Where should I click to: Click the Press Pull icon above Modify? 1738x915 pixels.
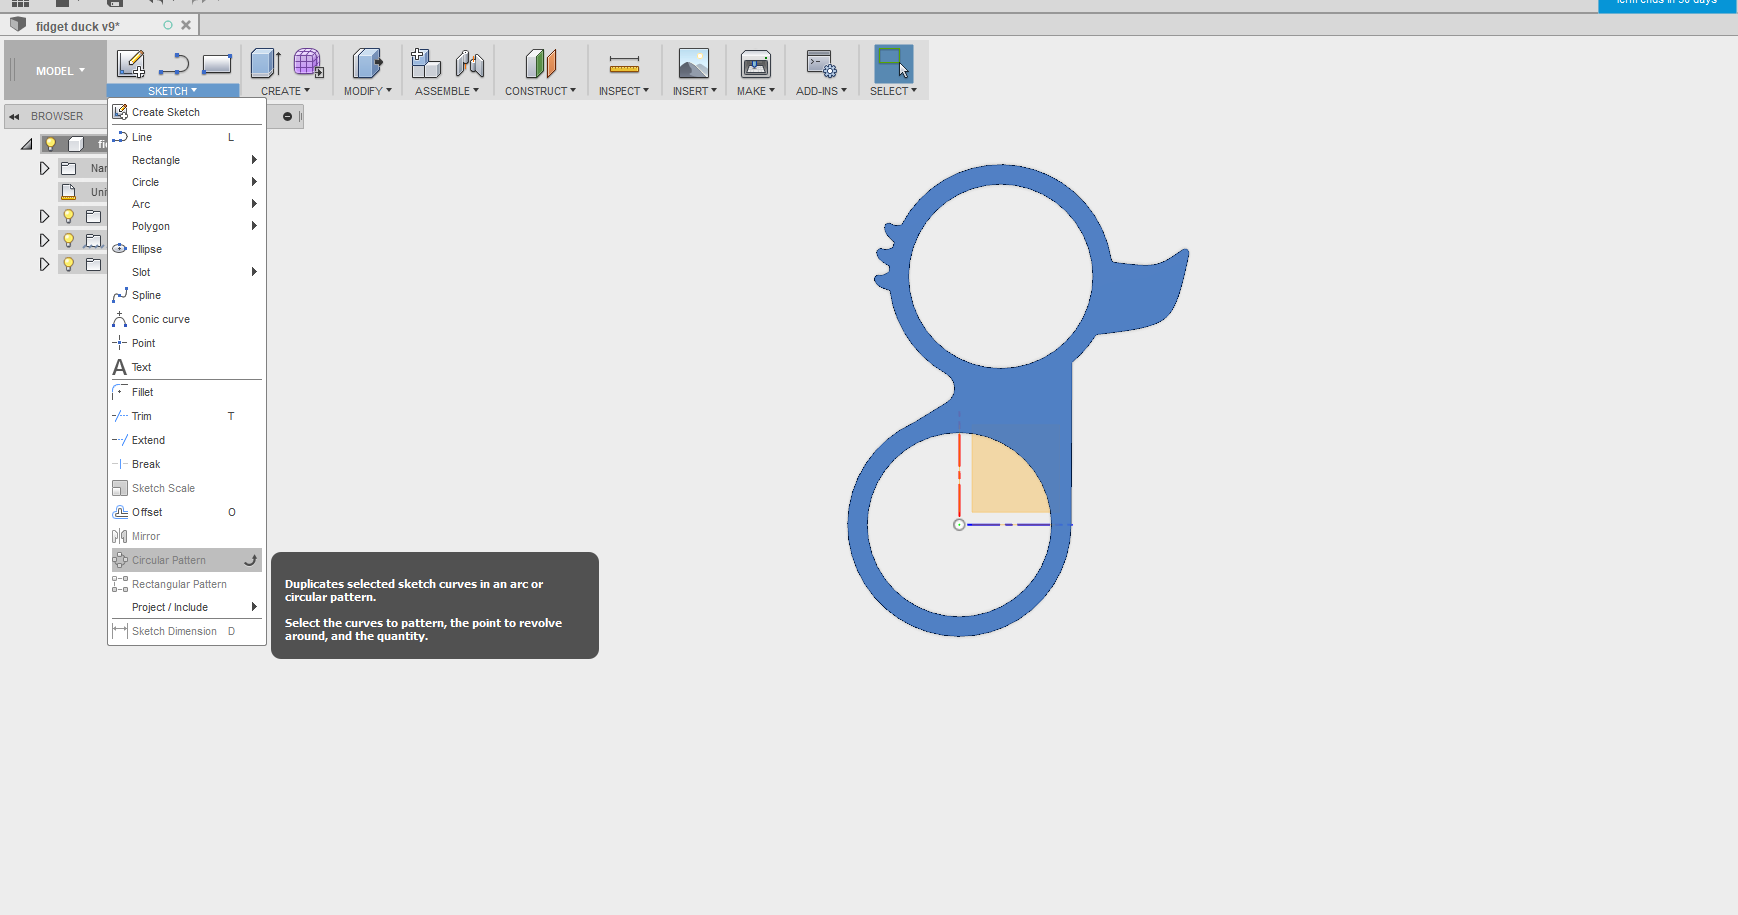tap(367, 64)
